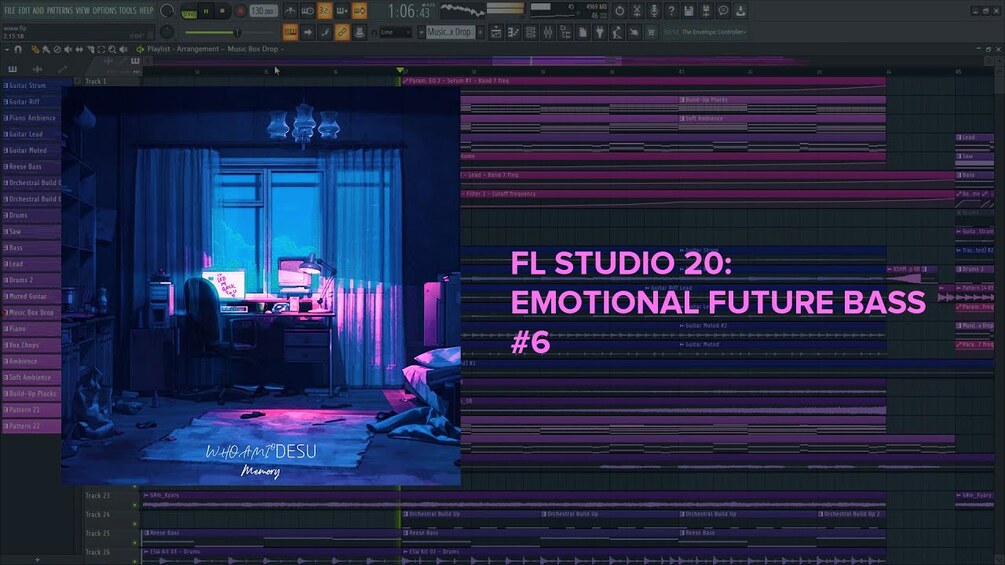The height and width of the screenshot is (565, 1005).
Task: Open the HELP menu
Action: click(x=146, y=10)
